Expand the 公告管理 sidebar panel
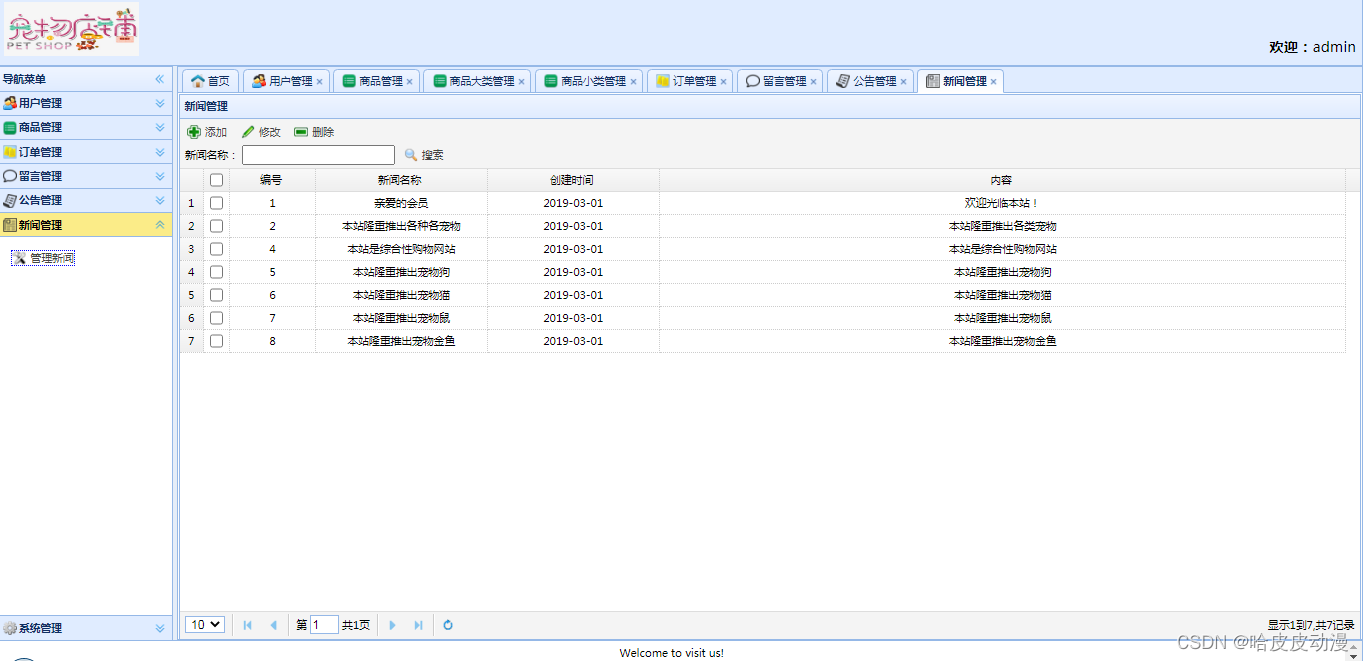The width and height of the screenshot is (1363, 661). coord(160,200)
